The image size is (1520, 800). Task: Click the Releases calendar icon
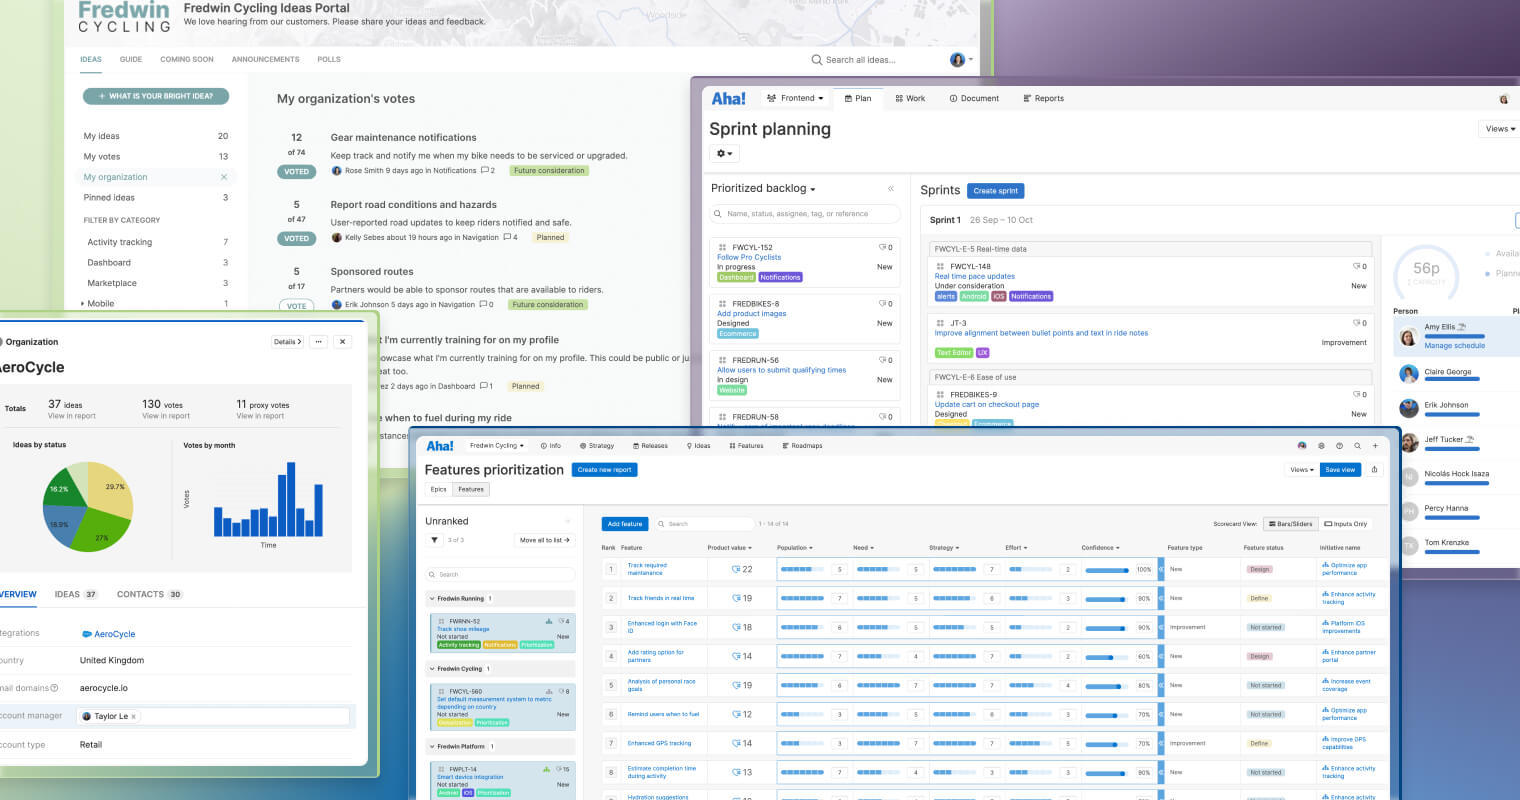click(x=635, y=445)
